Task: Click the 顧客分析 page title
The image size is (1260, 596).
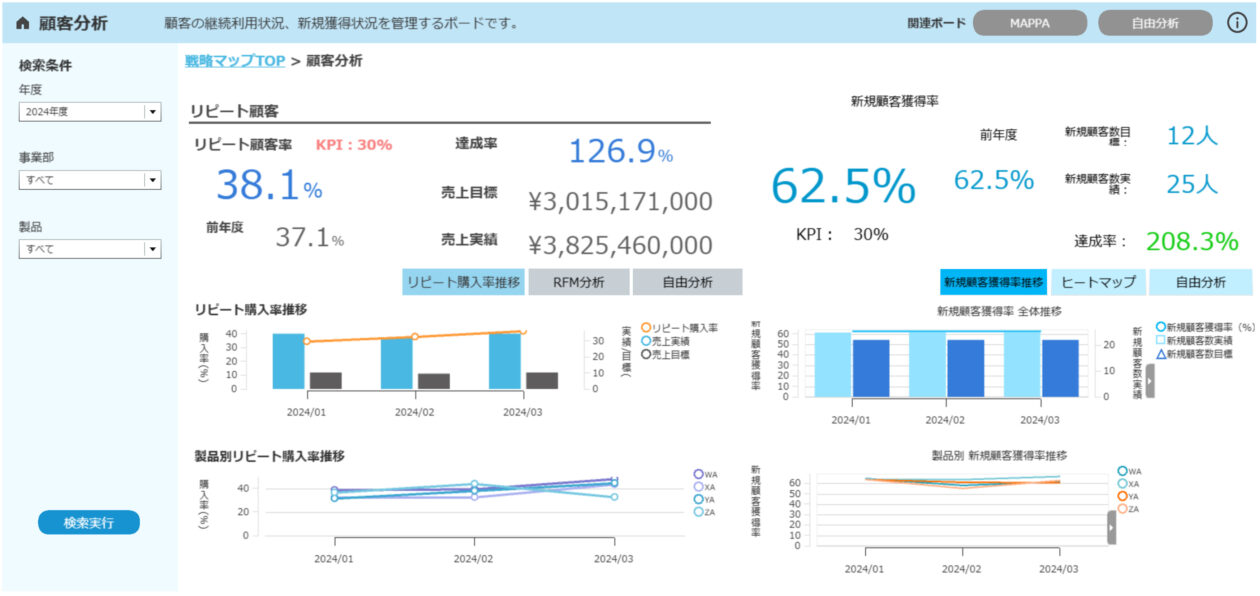Action: click(73, 24)
